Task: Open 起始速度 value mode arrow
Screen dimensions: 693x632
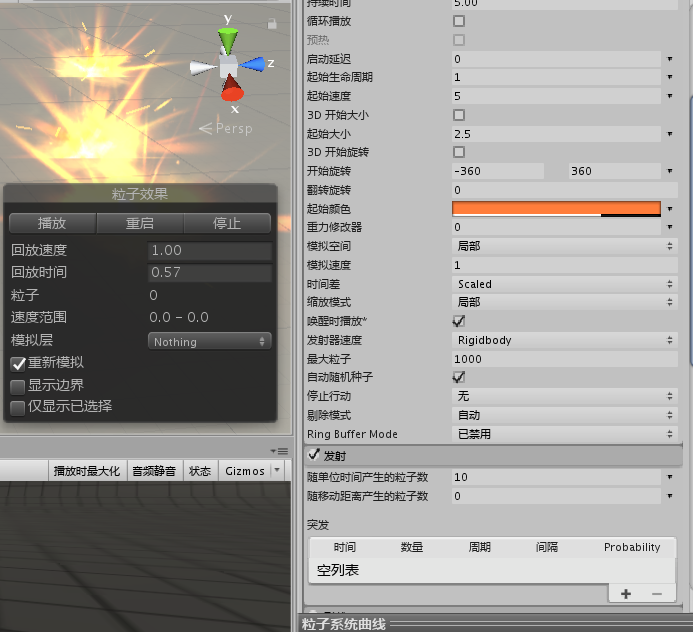Action: point(670,96)
